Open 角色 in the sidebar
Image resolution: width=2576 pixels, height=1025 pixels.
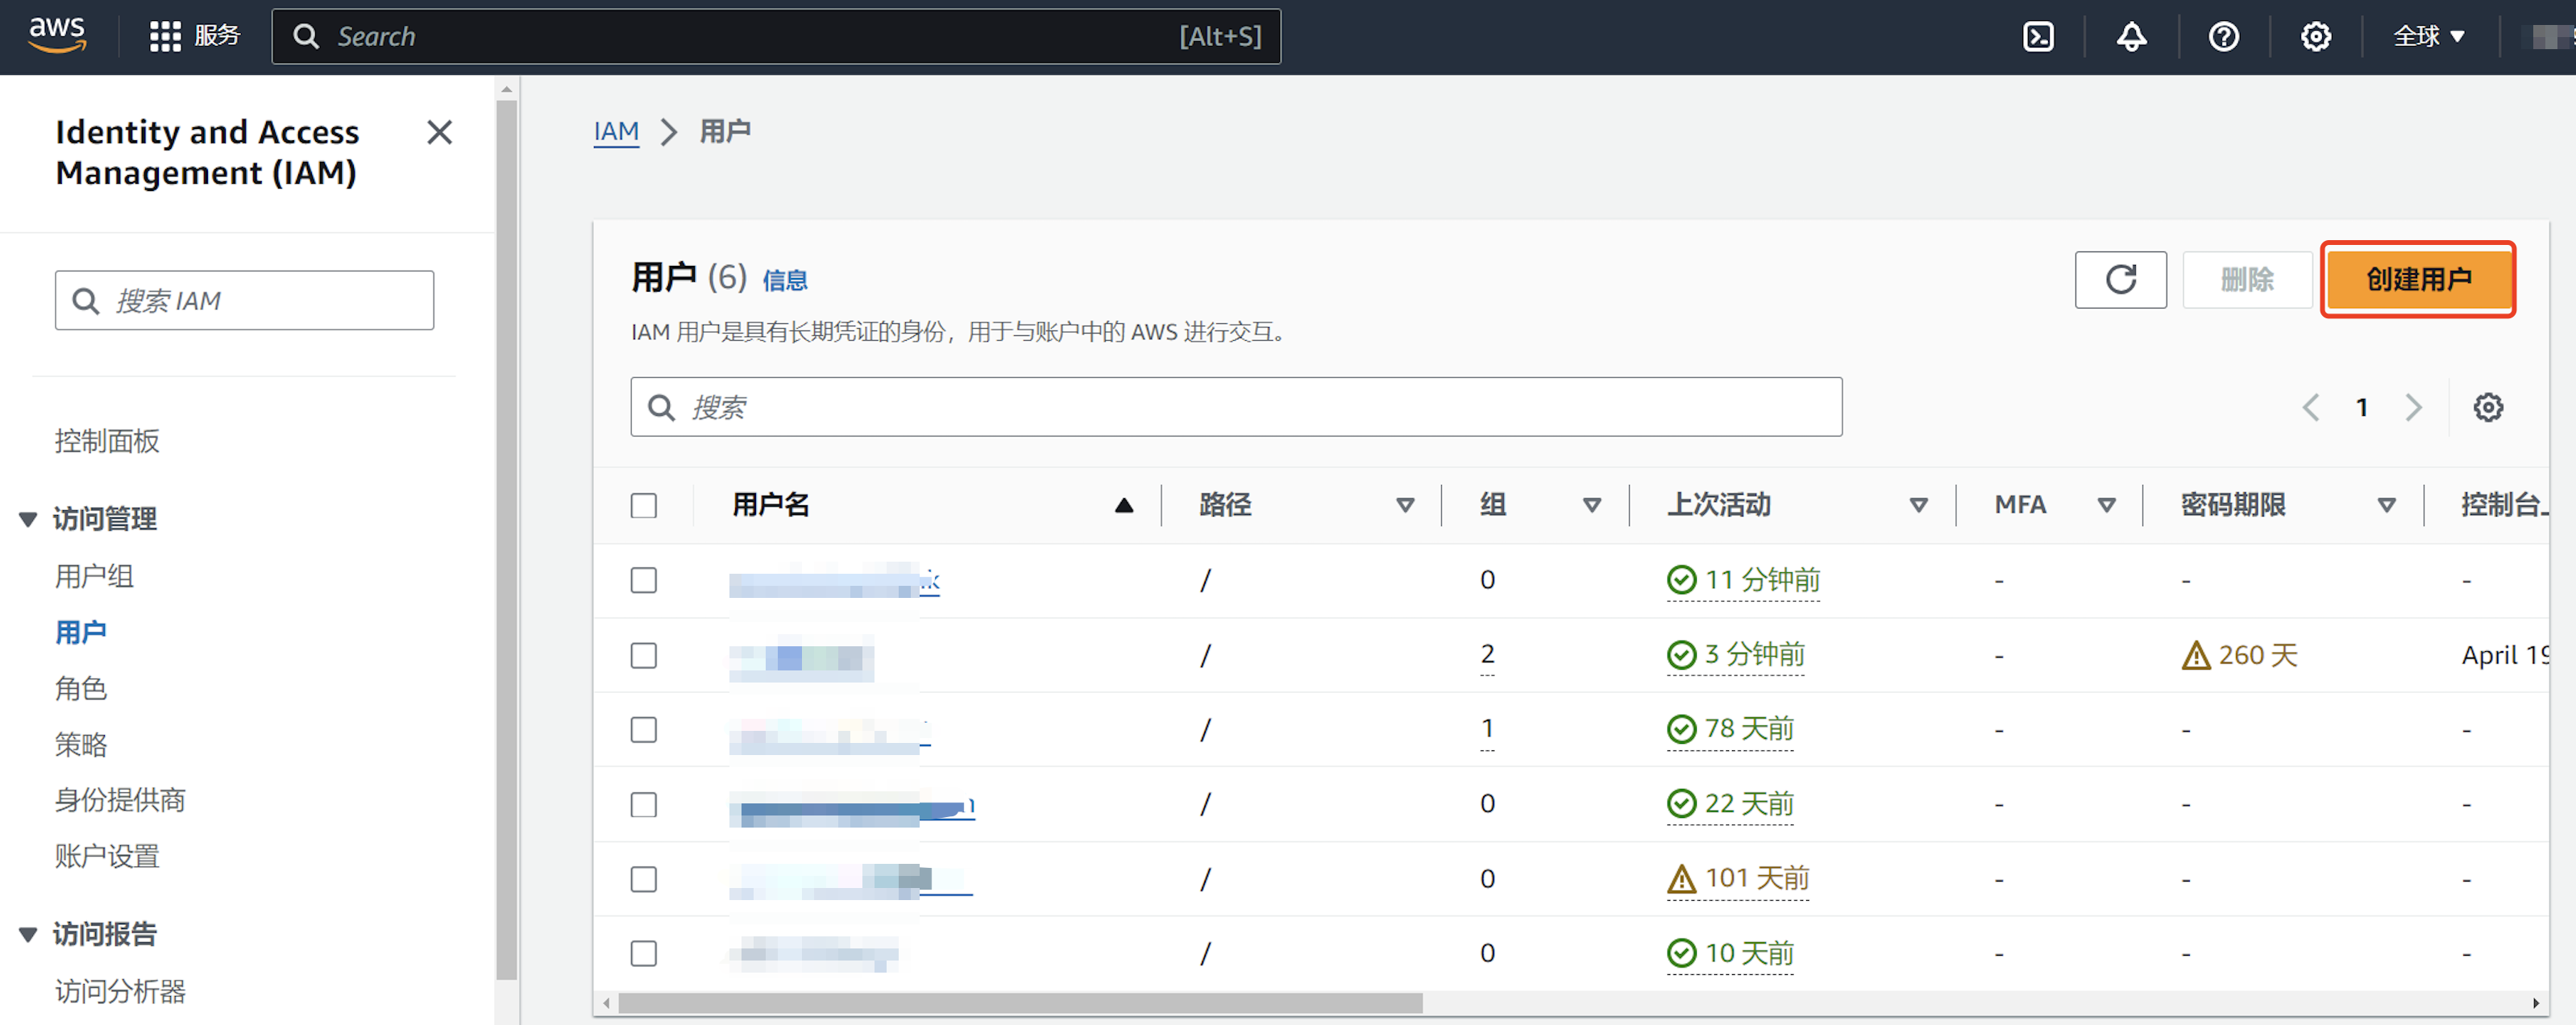click(81, 688)
